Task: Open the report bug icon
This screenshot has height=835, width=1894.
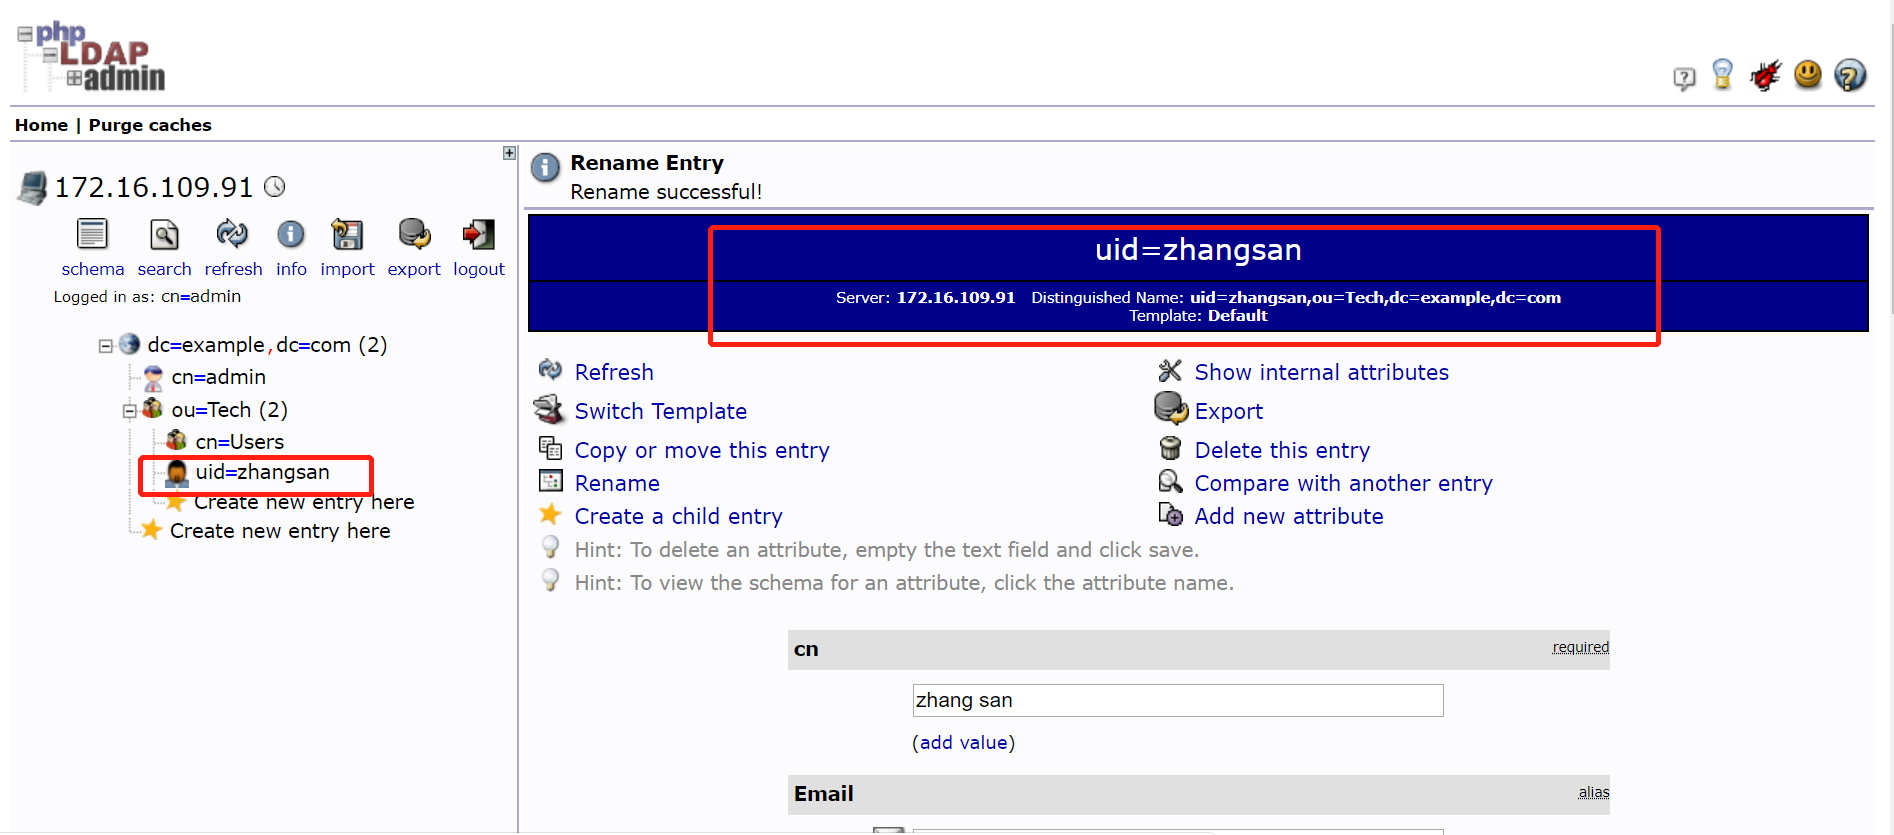Action: (1765, 75)
